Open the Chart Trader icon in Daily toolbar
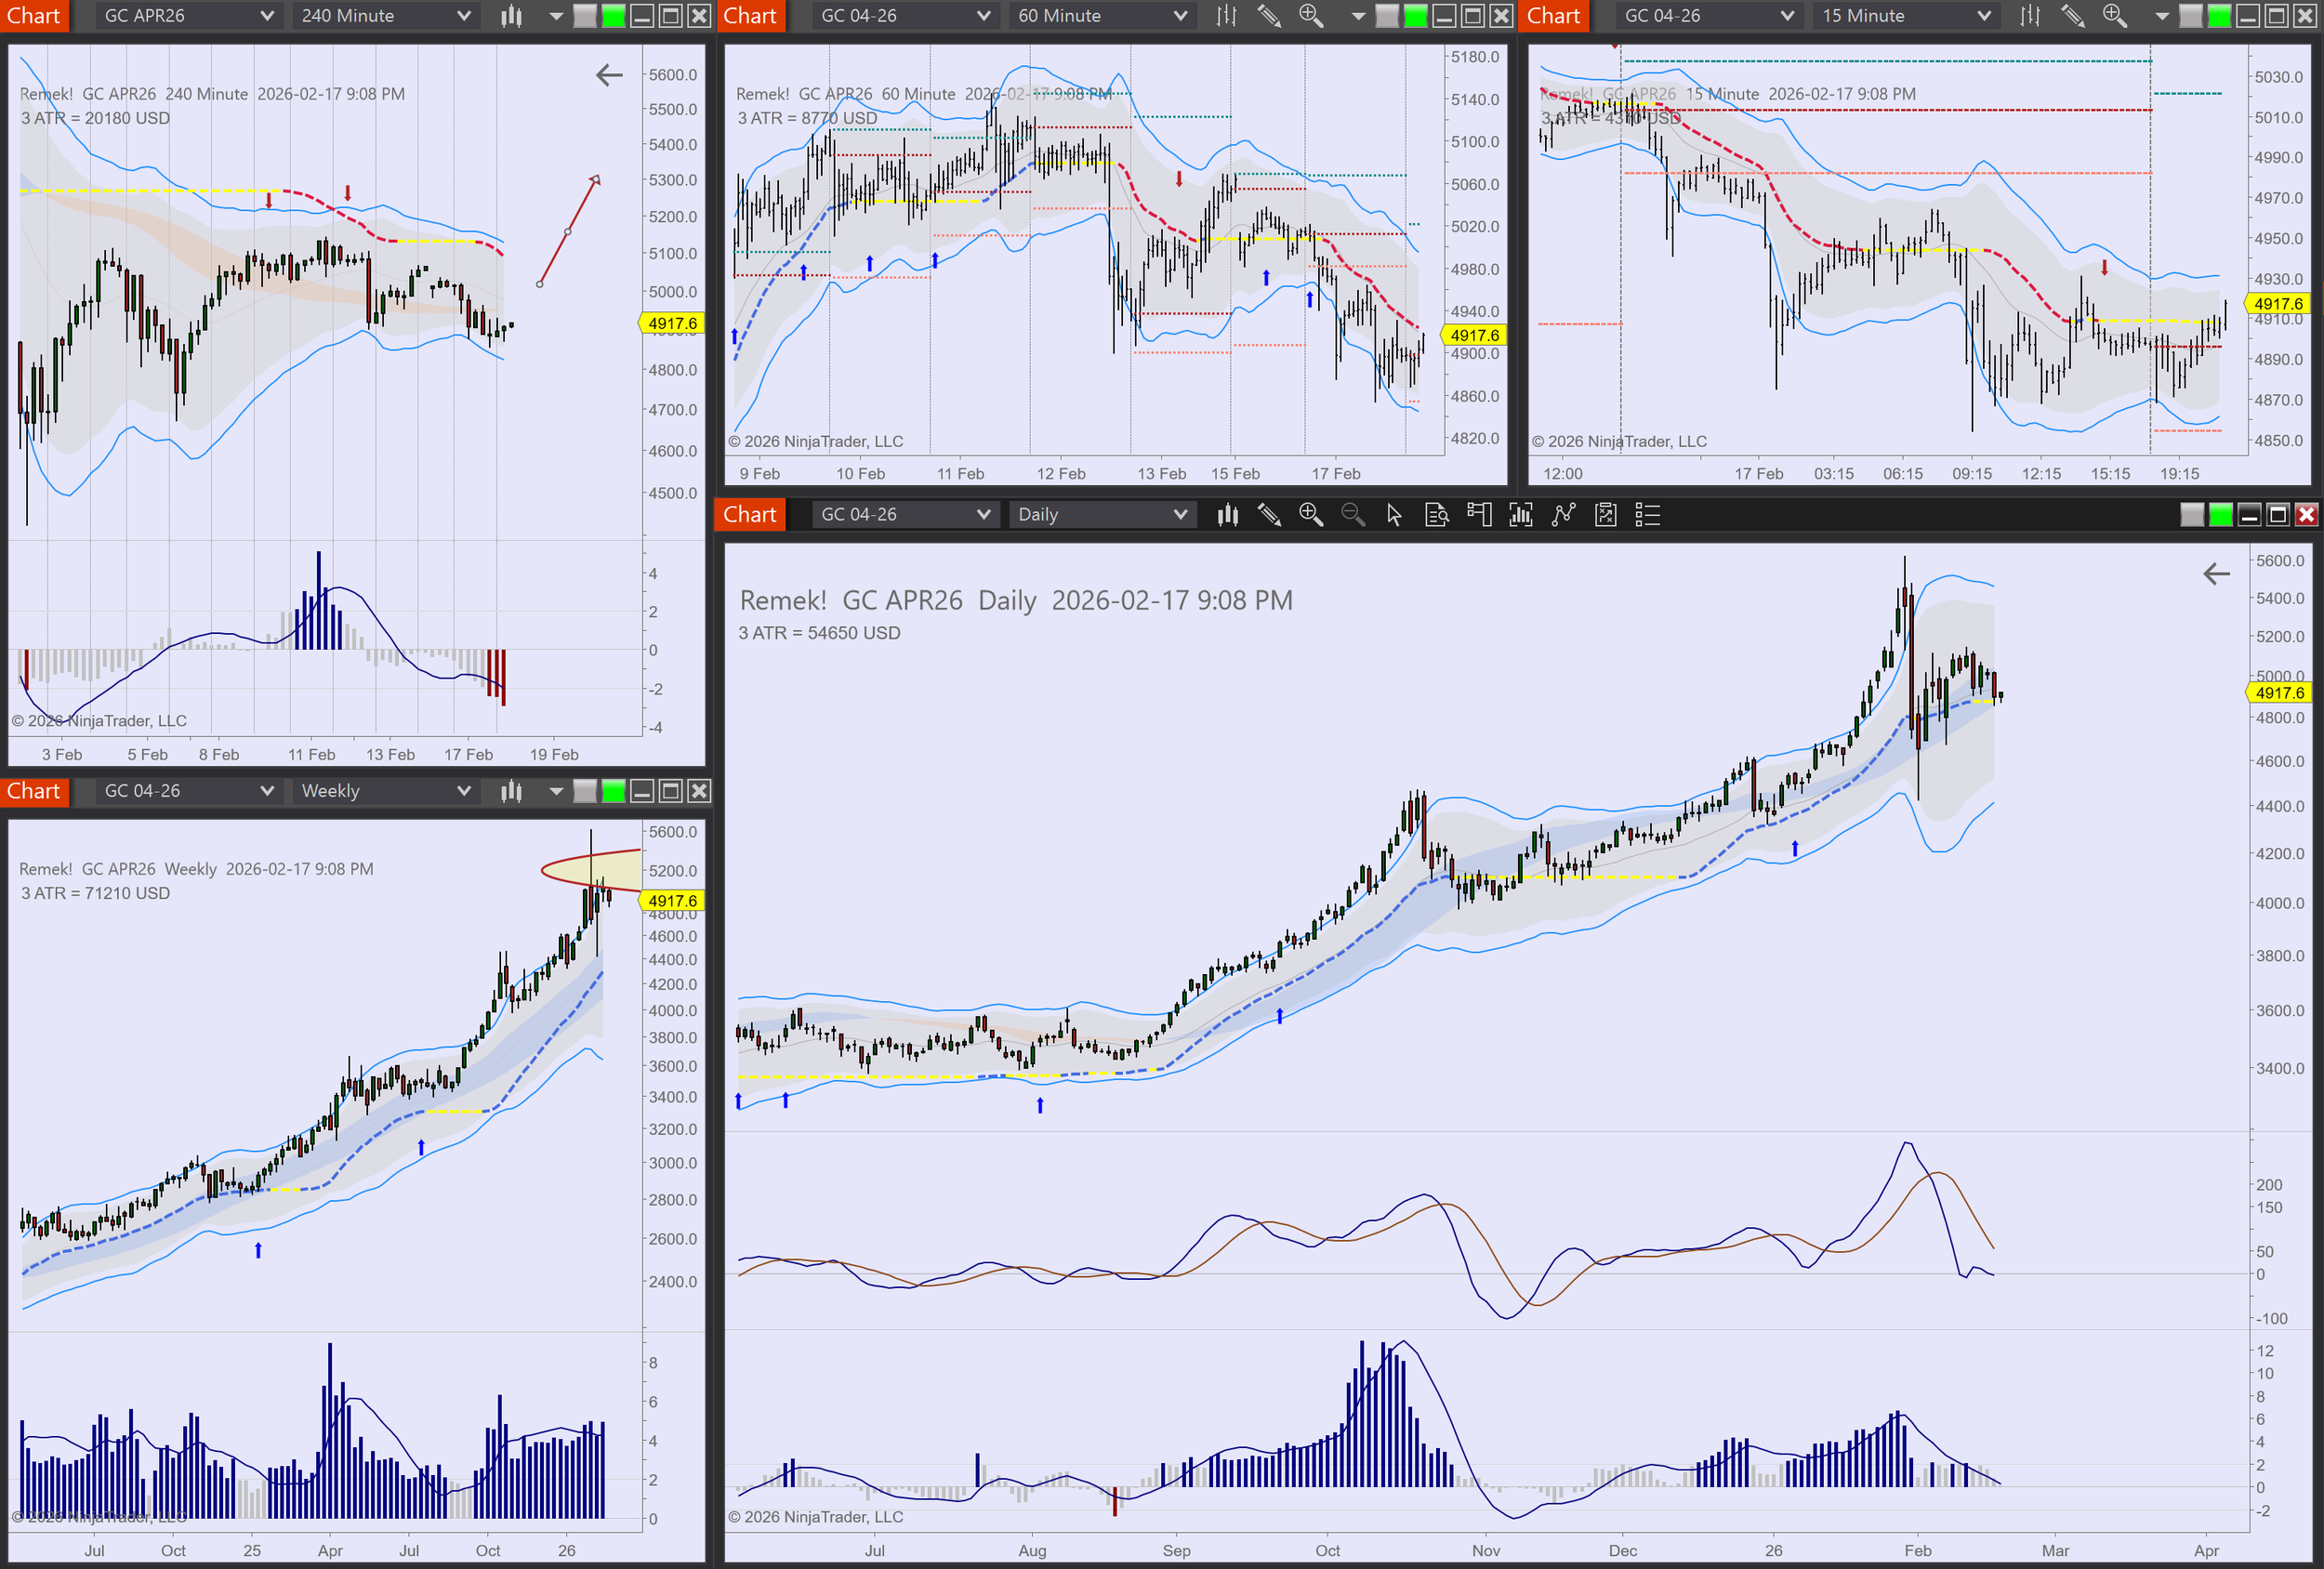The image size is (2324, 1569). [x=1479, y=515]
